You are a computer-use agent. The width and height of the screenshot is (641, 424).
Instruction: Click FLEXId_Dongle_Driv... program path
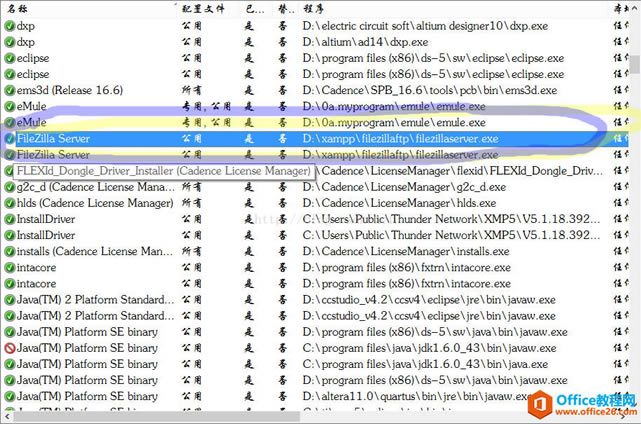pyautogui.click(x=459, y=171)
